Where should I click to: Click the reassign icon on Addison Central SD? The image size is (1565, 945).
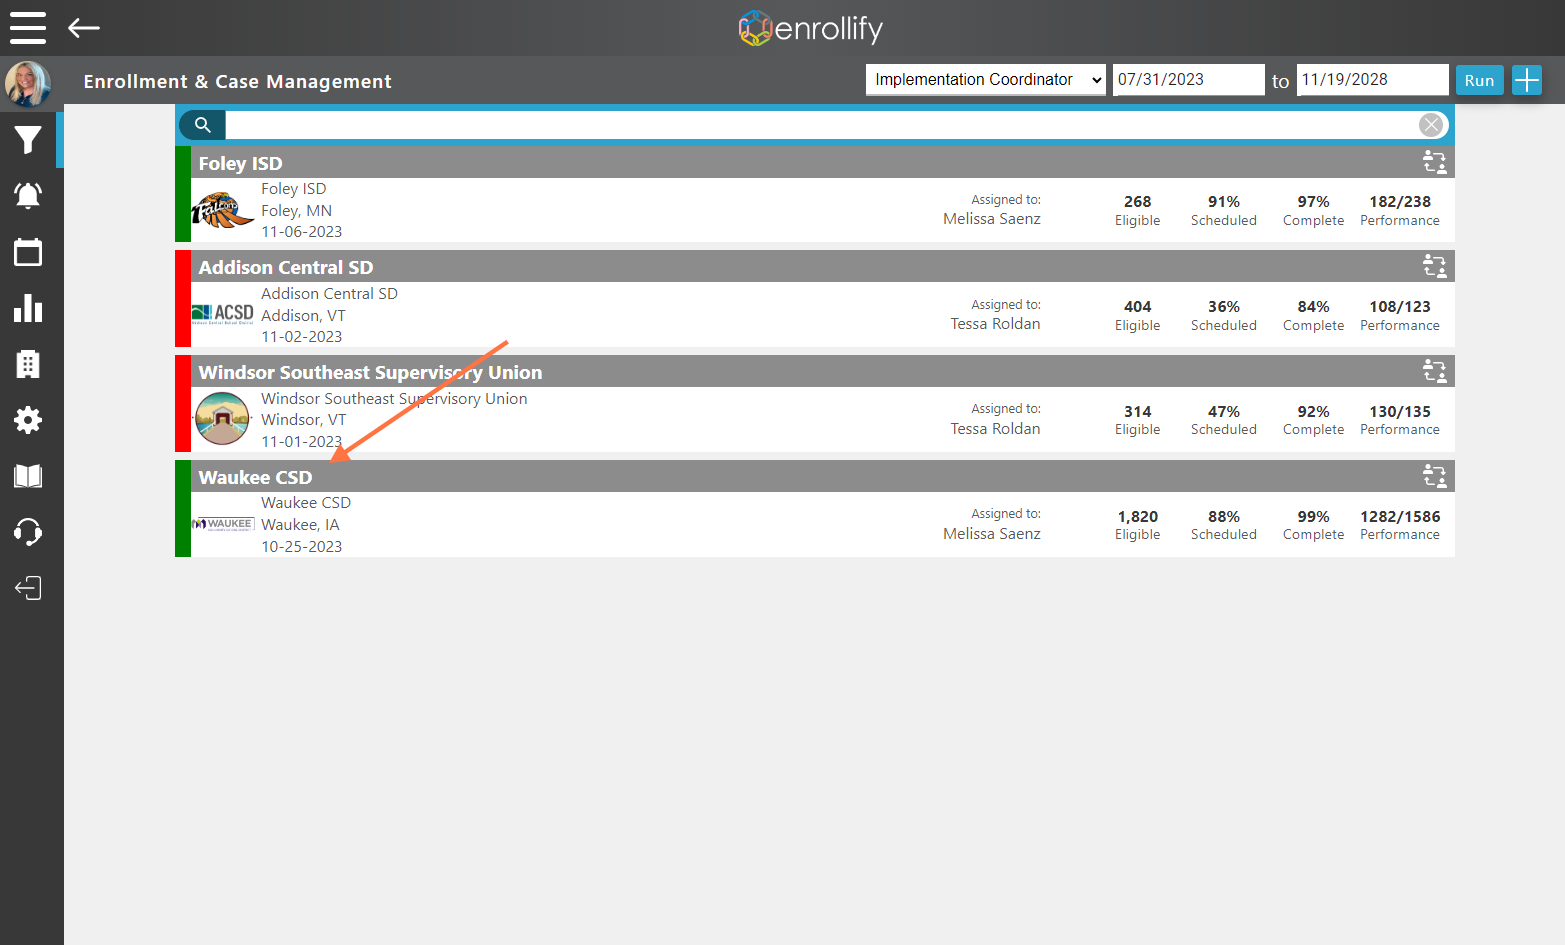(x=1434, y=266)
